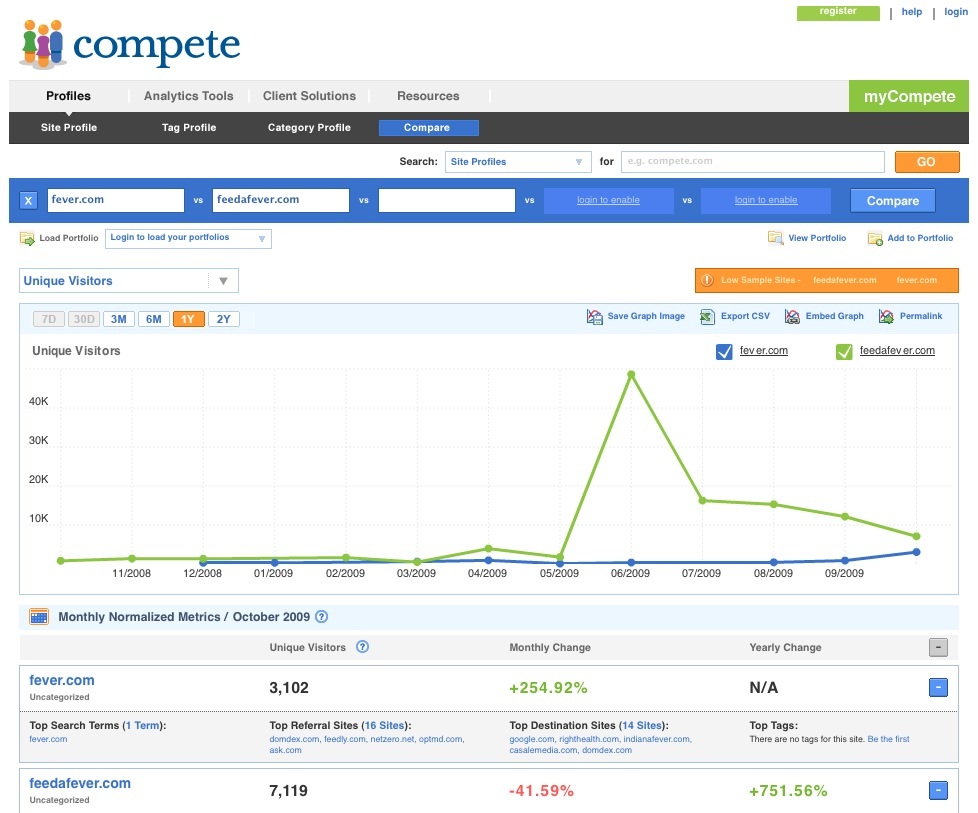Image resolution: width=978 pixels, height=813 pixels.
Task: Click the login link at top
Action: click(956, 12)
